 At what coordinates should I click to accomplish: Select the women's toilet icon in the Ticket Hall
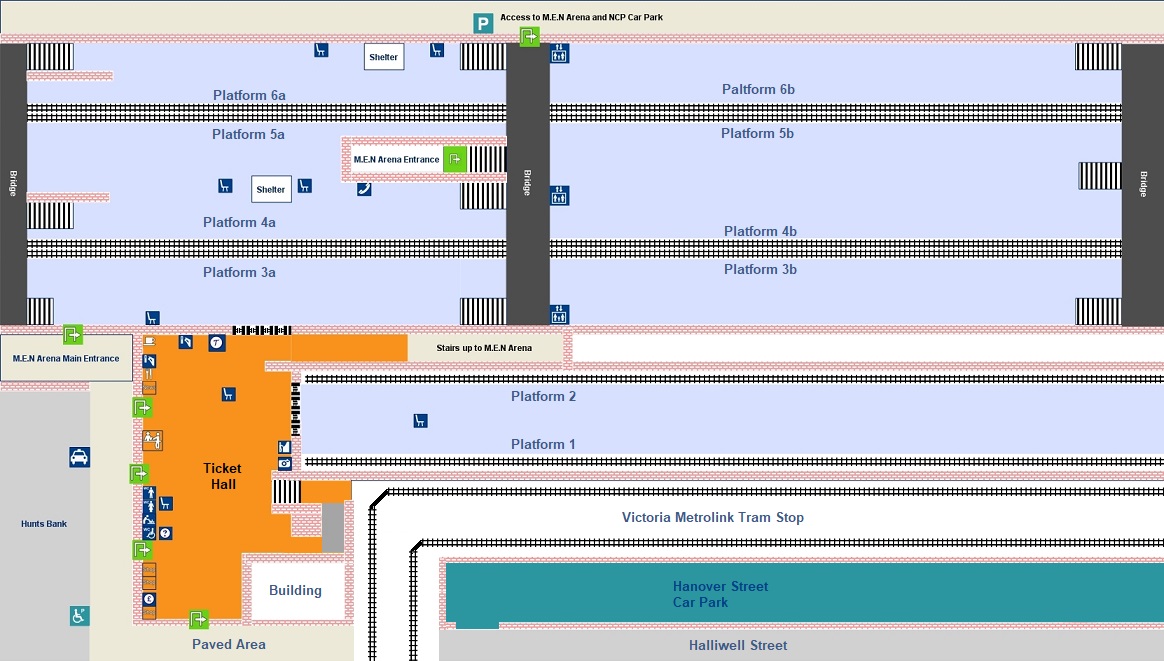(x=150, y=505)
